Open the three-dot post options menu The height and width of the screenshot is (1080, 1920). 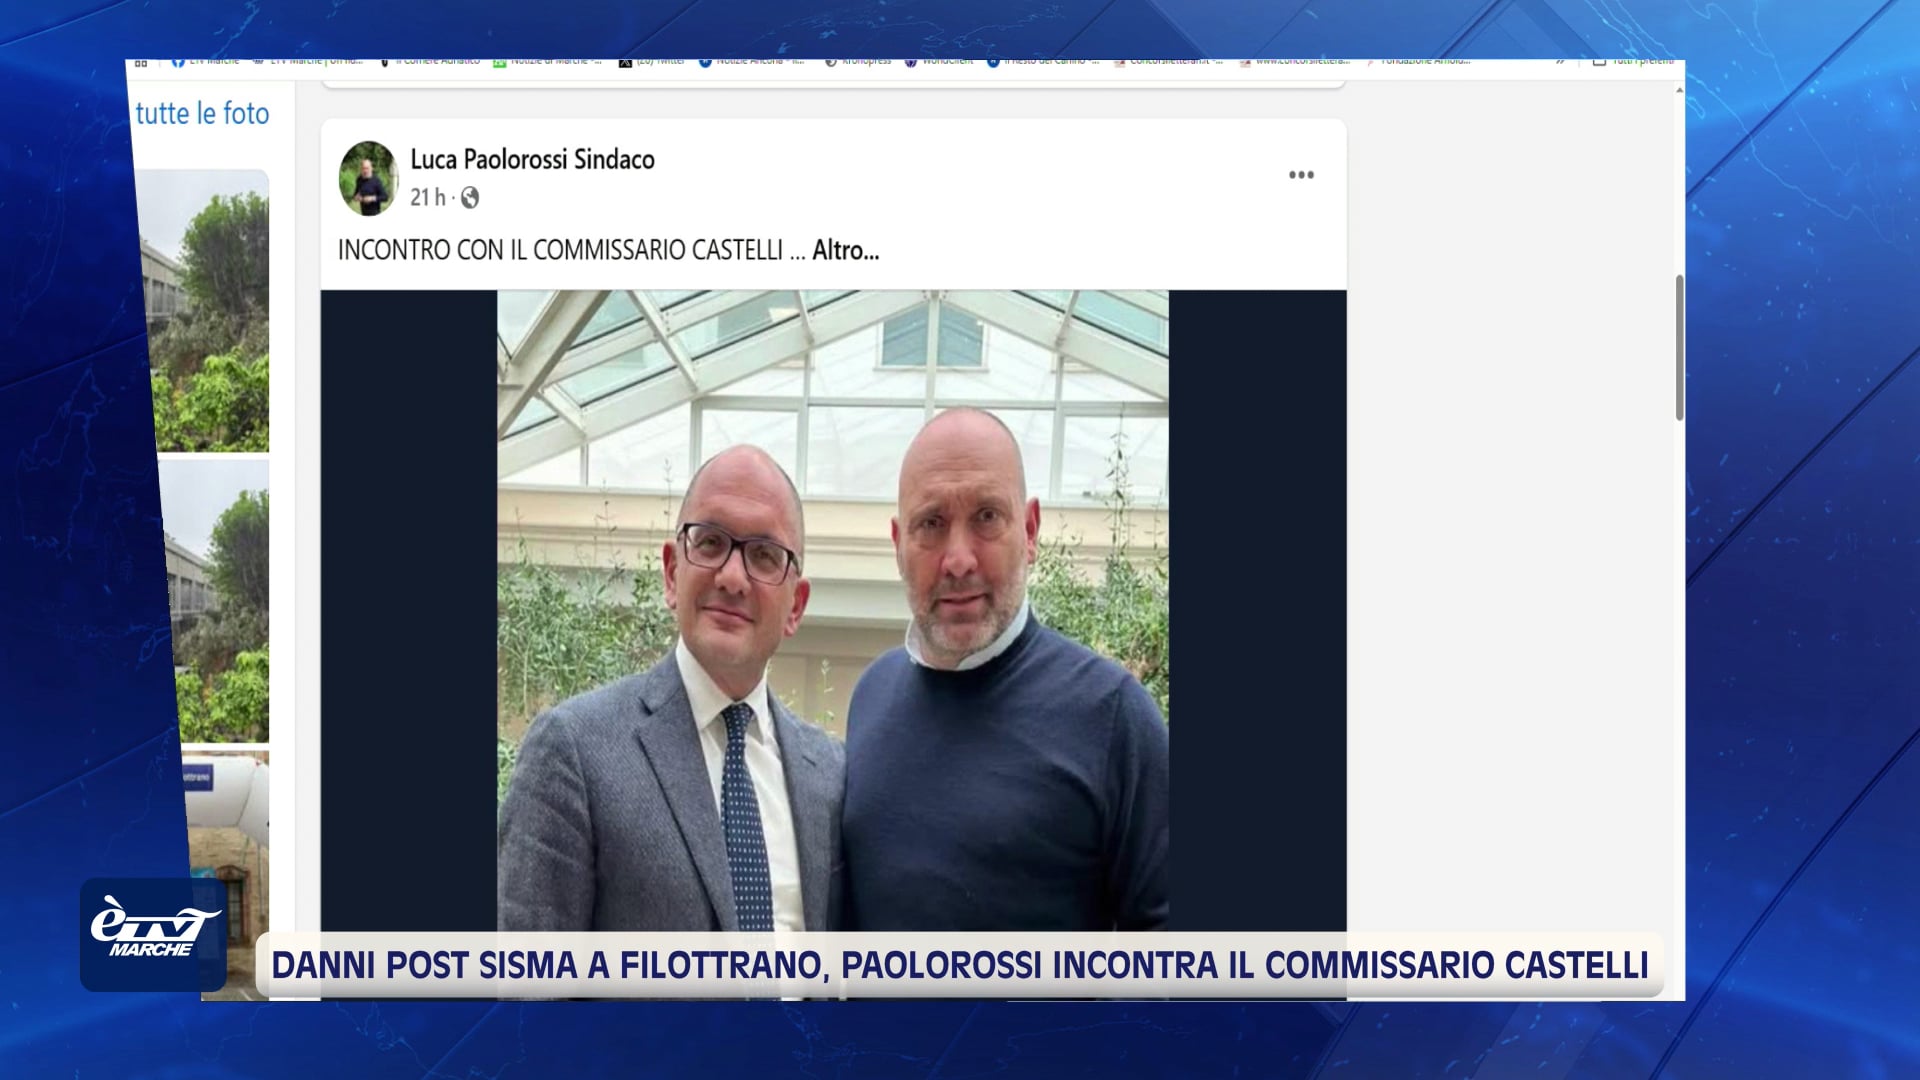coord(1301,175)
